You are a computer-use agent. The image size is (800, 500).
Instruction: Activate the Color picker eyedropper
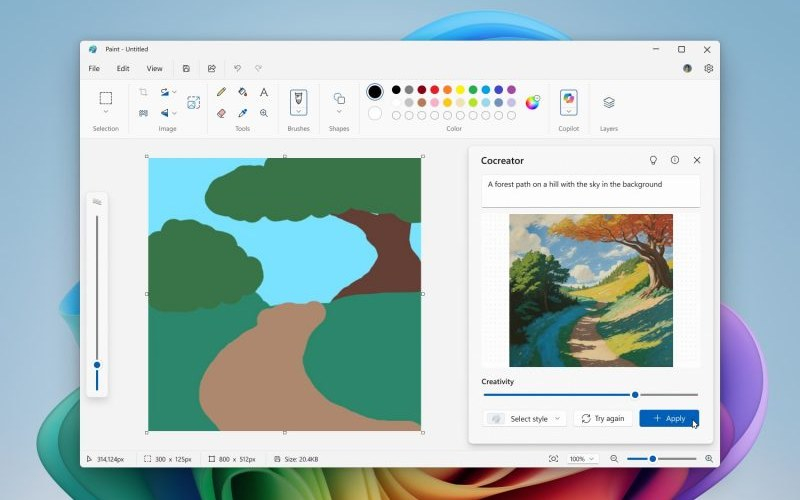pos(242,113)
